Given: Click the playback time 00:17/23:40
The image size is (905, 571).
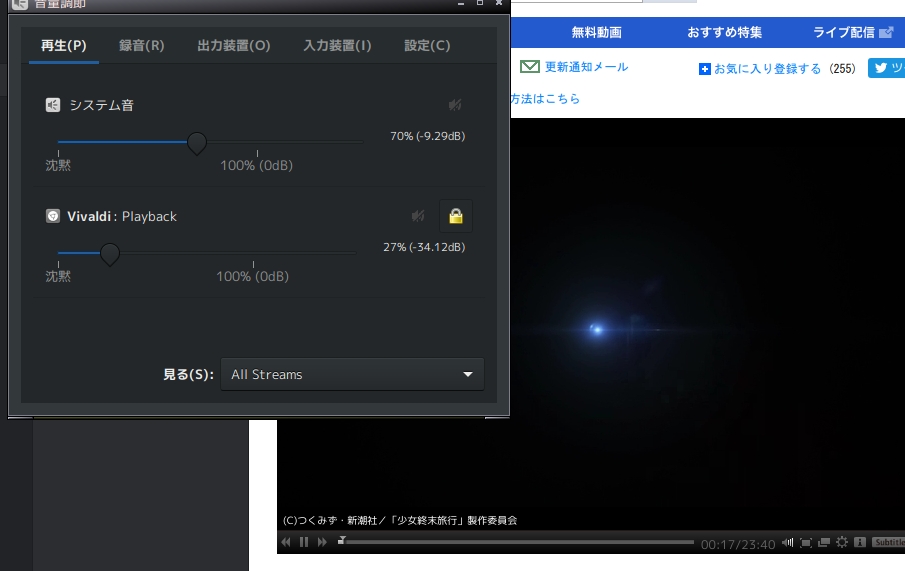Looking at the screenshot, I should point(738,544).
